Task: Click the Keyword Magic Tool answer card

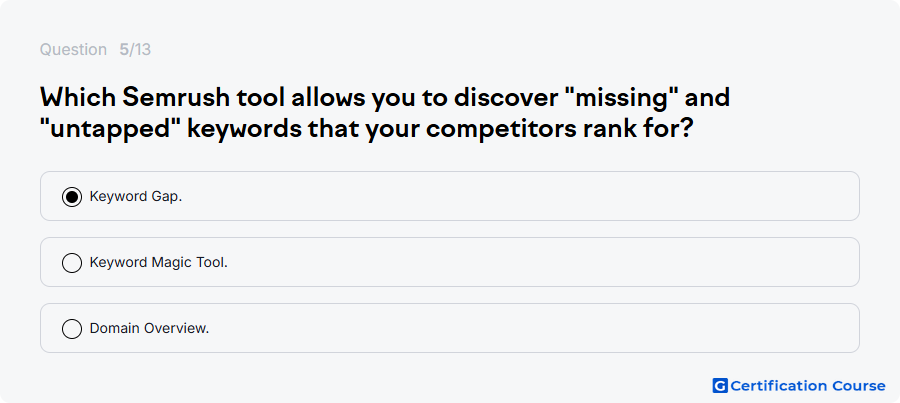Action: 449,262
